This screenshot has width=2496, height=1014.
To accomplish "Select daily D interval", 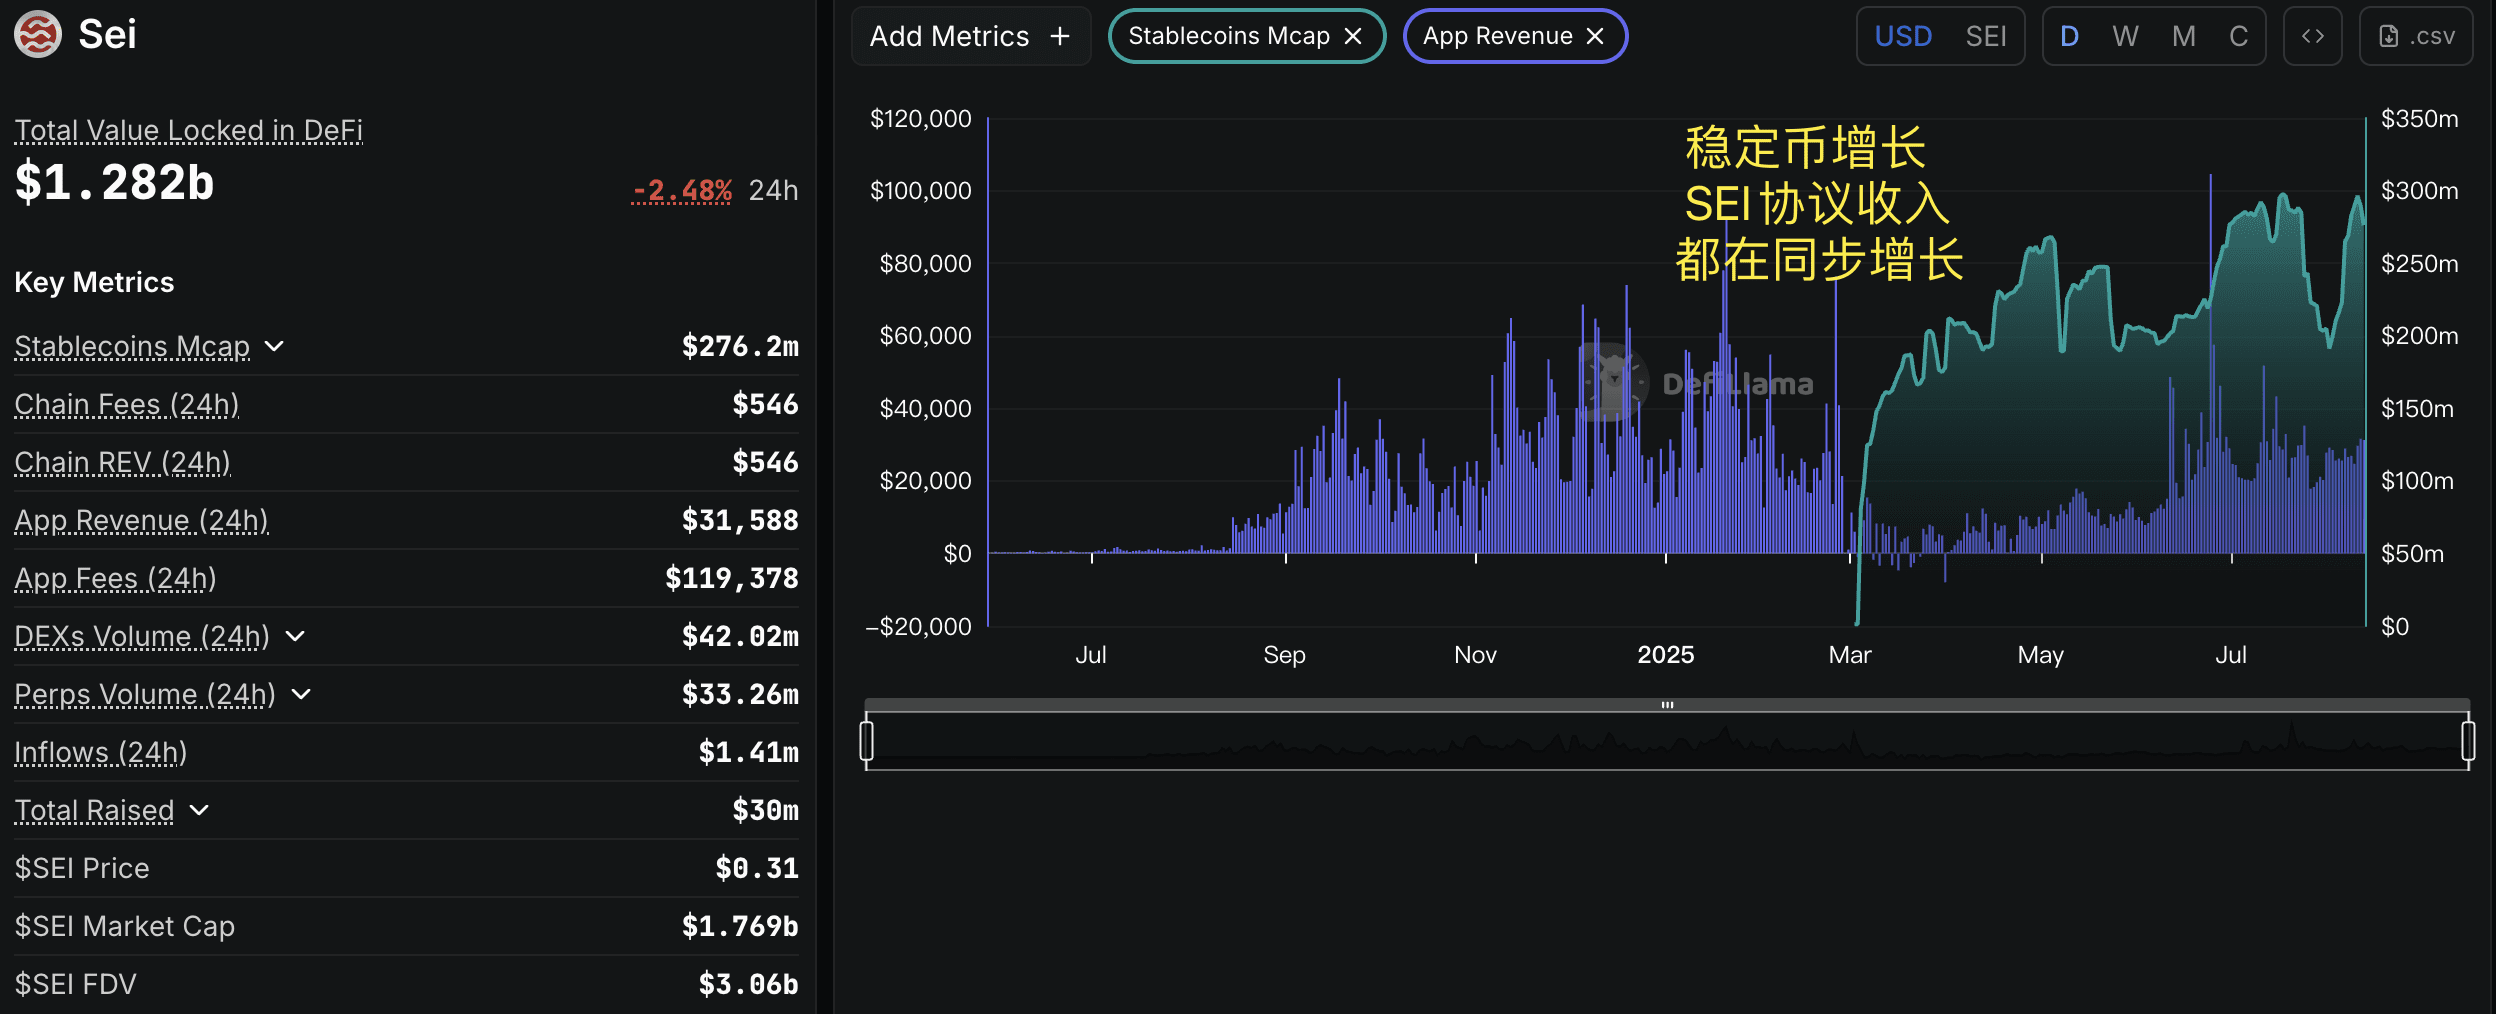I will click(2069, 36).
